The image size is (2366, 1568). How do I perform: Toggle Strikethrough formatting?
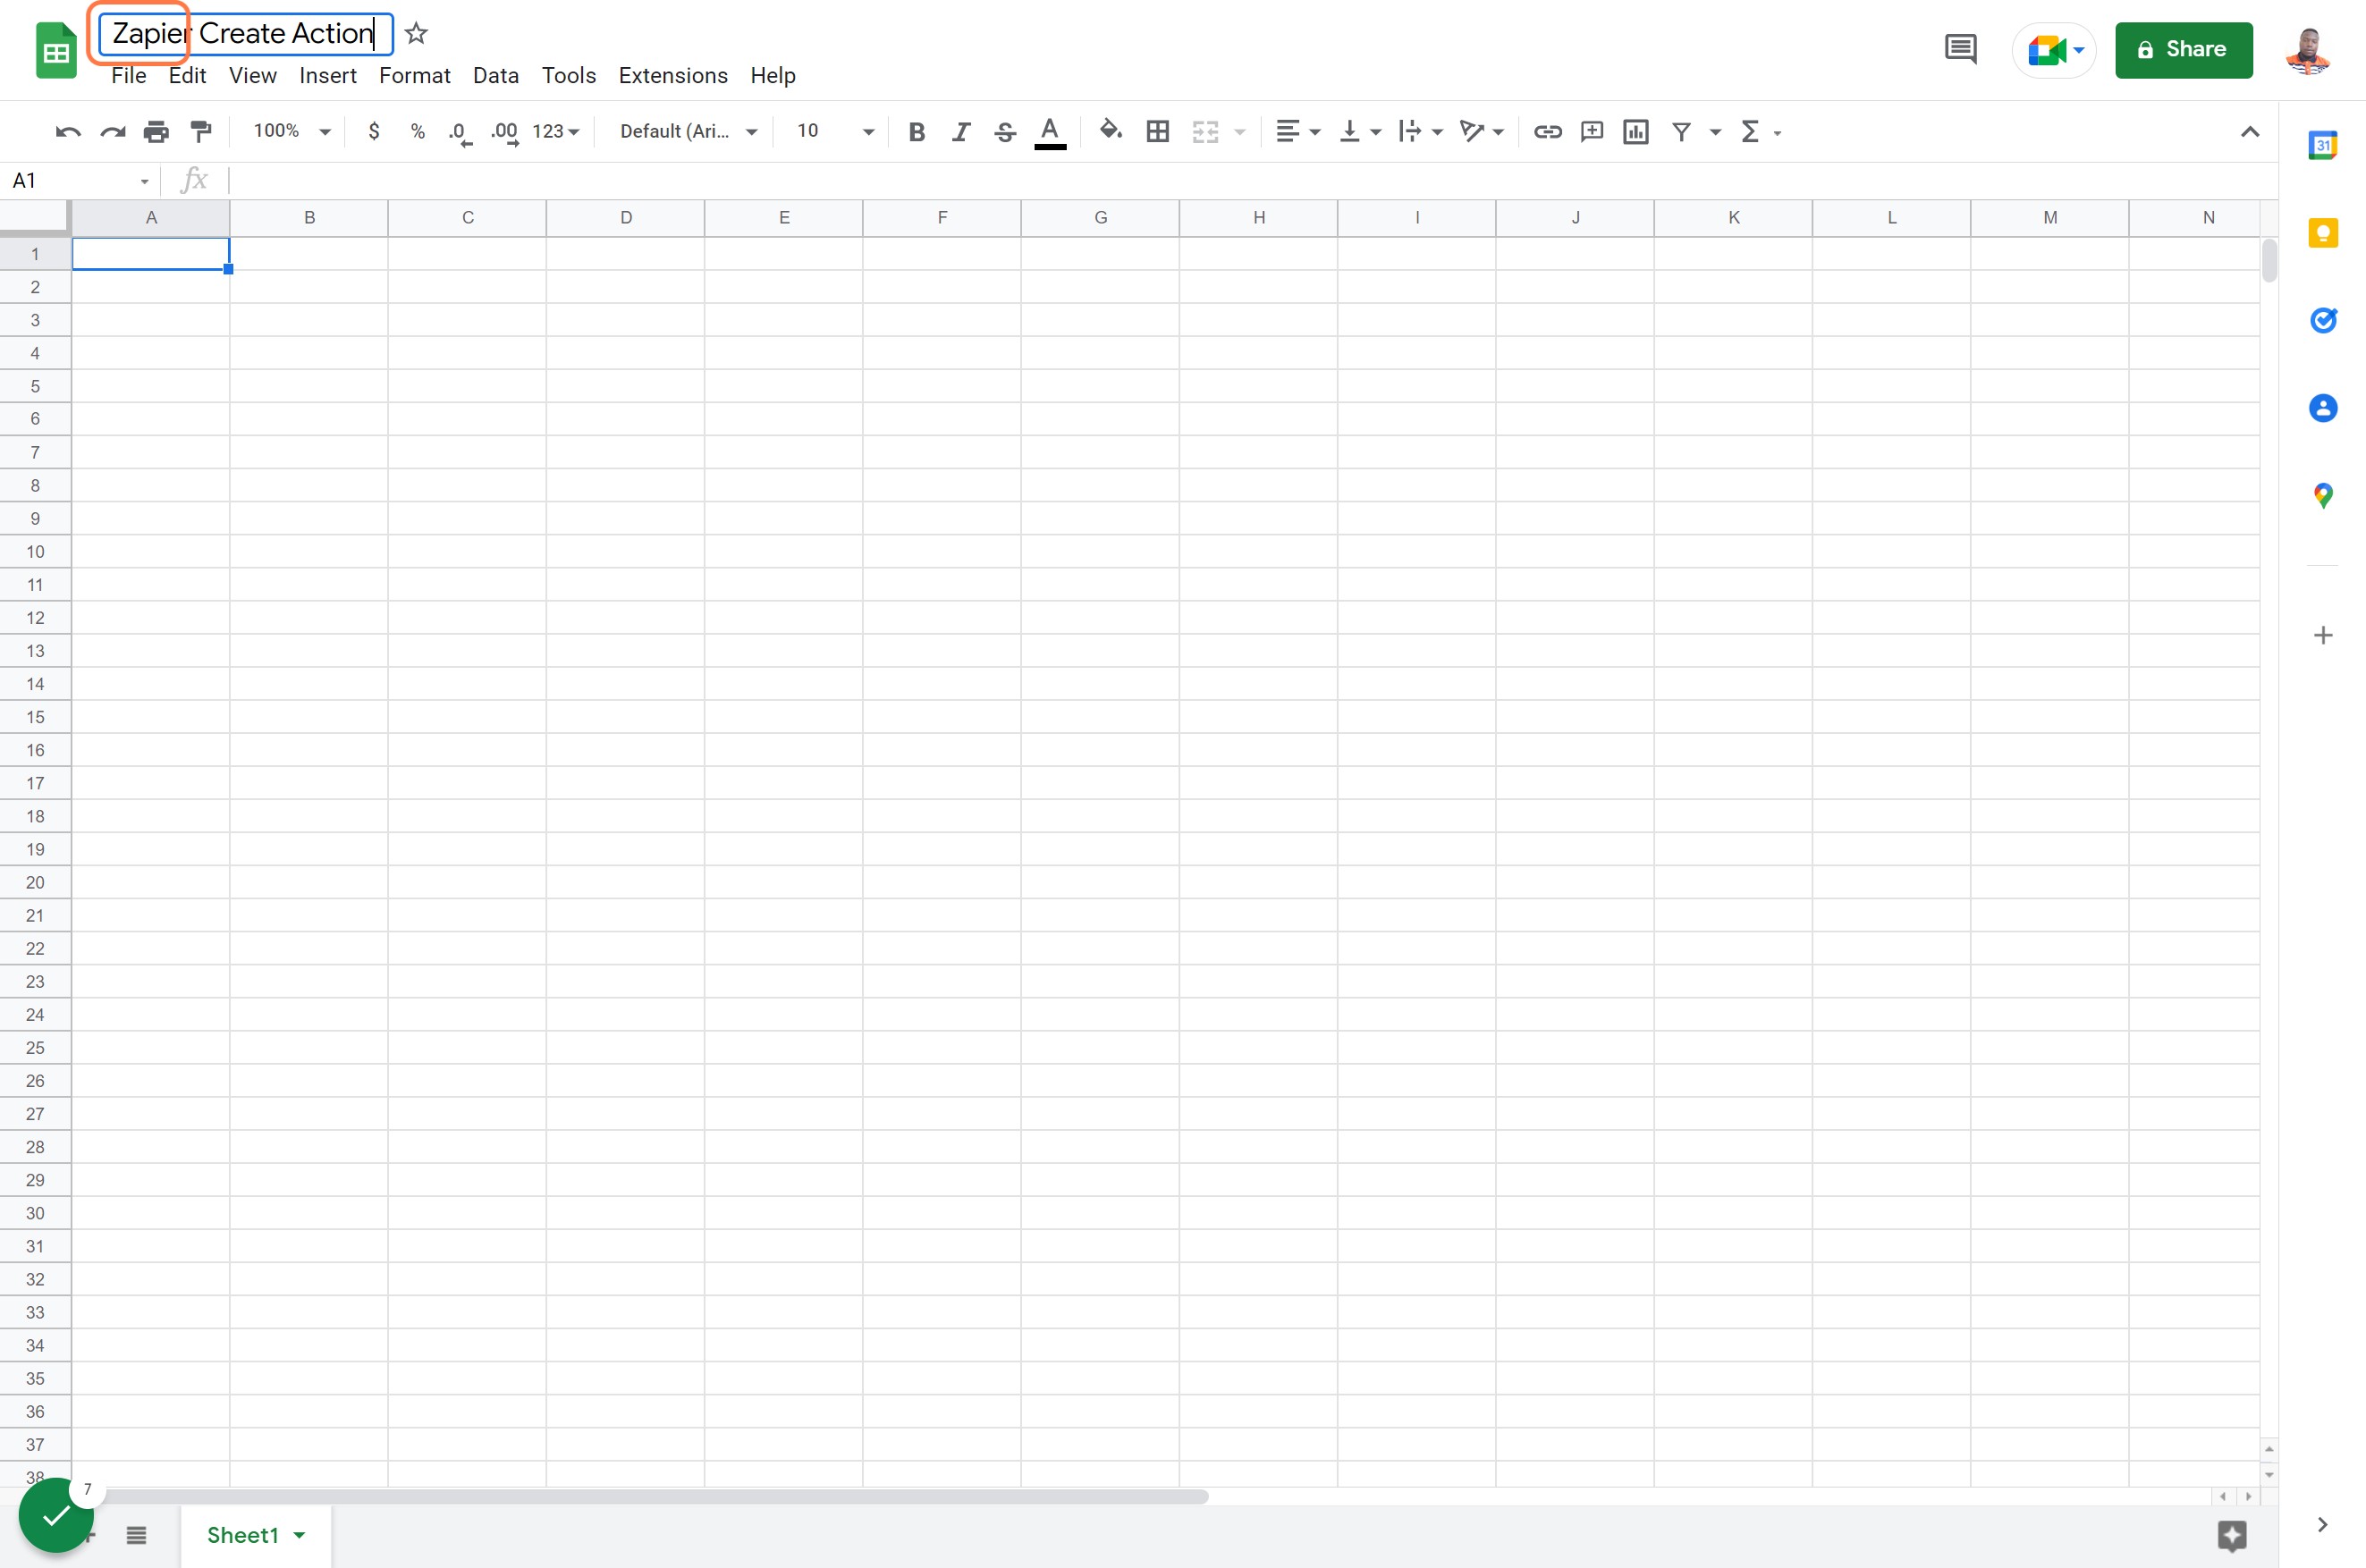[x=1005, y=131]
